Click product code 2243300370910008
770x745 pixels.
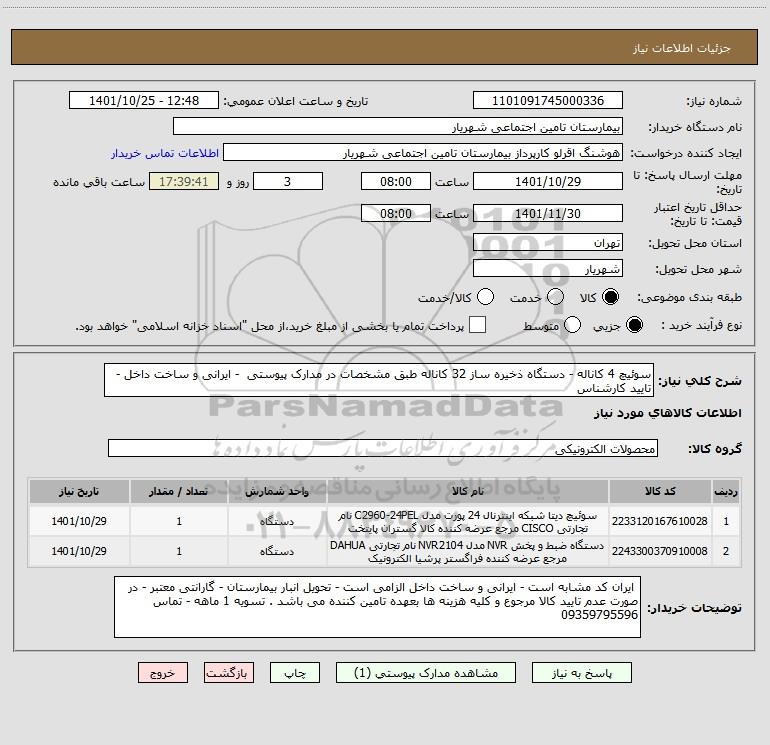[x=660, y=552]
